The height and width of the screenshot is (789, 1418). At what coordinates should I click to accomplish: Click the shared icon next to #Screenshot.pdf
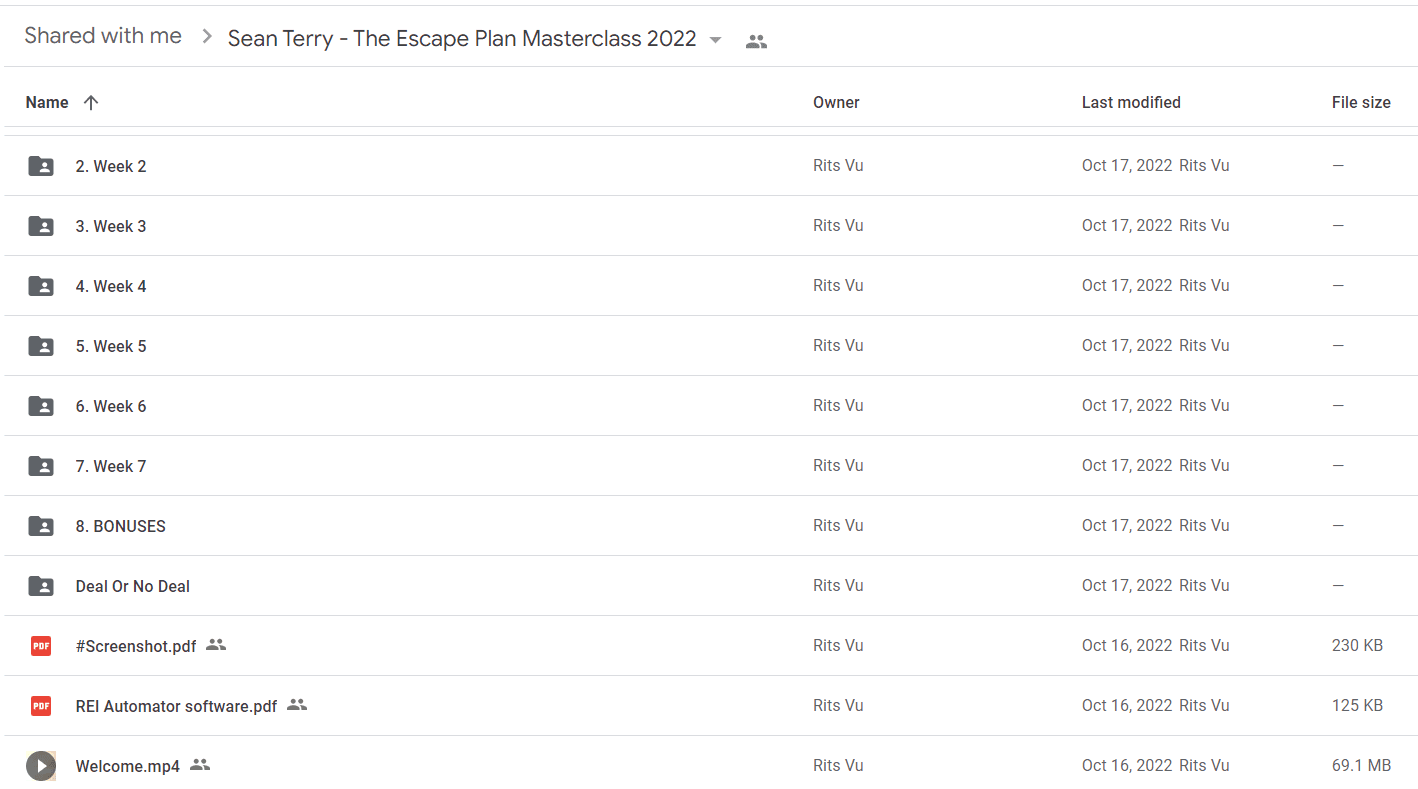(216, 645)
